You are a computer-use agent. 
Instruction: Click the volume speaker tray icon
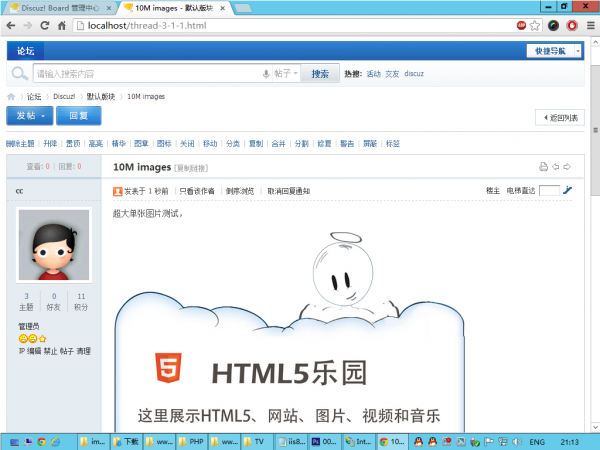tap(517, 442)
